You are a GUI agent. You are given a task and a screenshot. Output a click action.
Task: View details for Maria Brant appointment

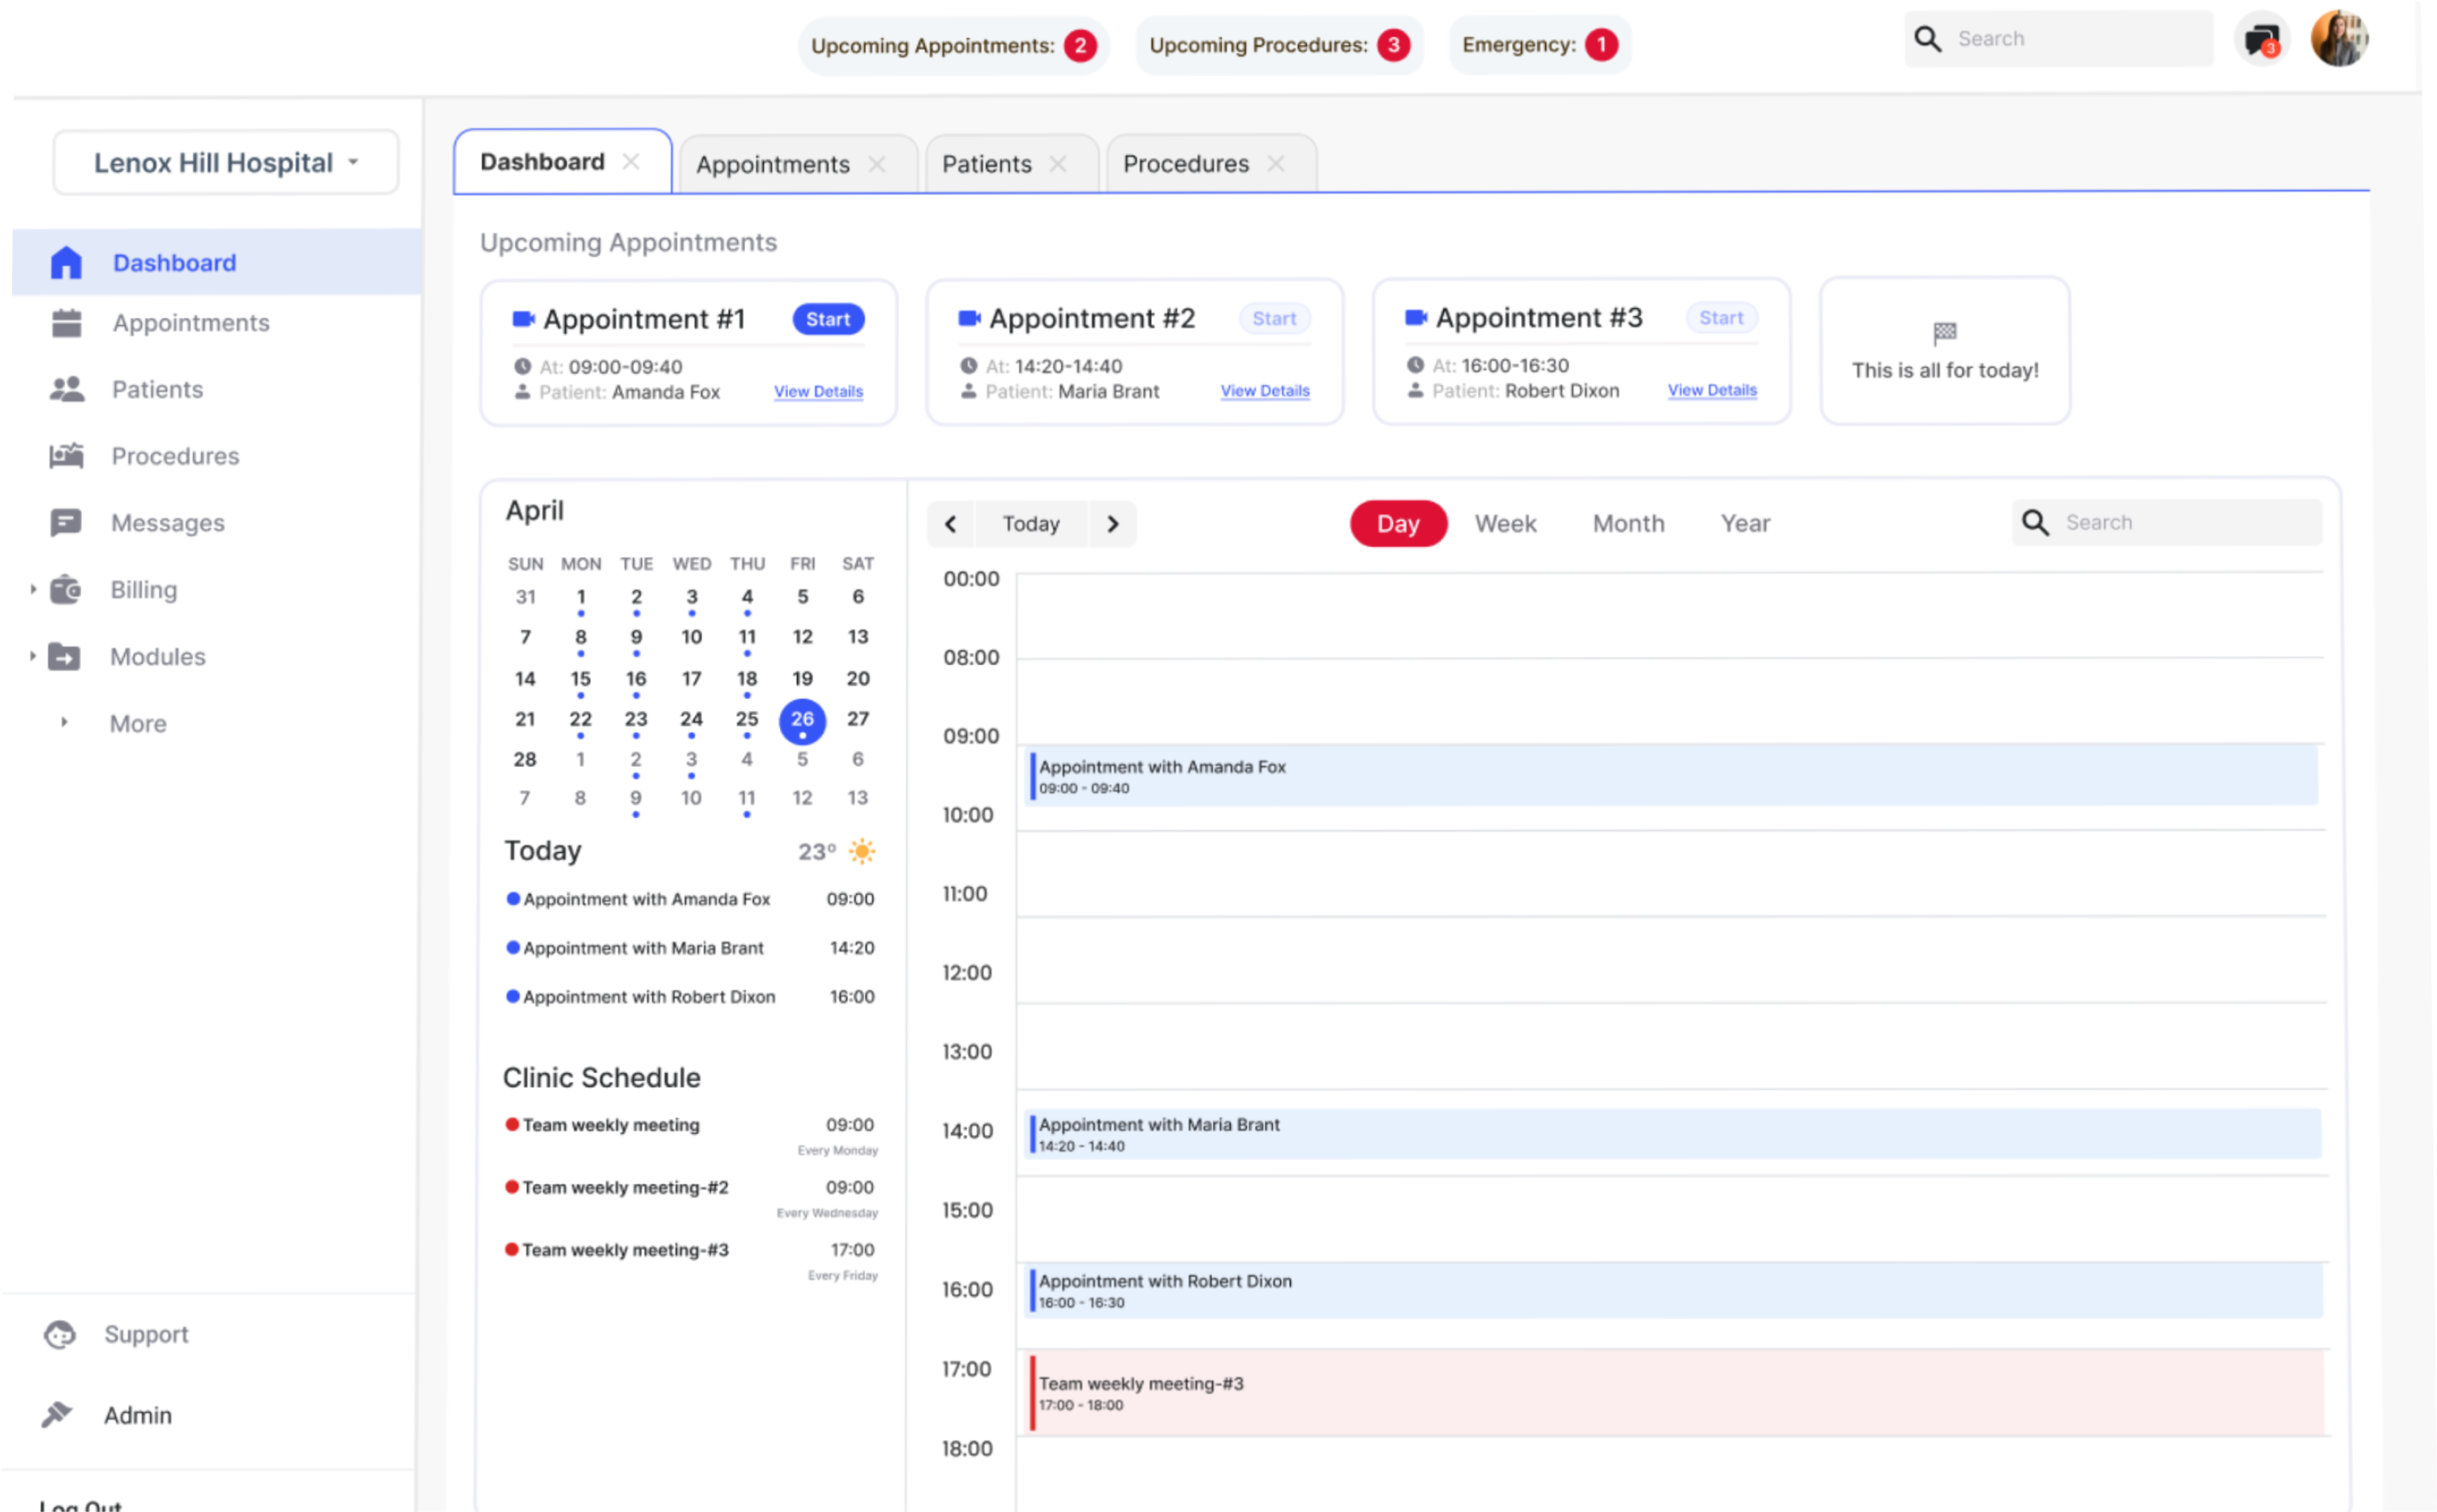coord(1264,391)
